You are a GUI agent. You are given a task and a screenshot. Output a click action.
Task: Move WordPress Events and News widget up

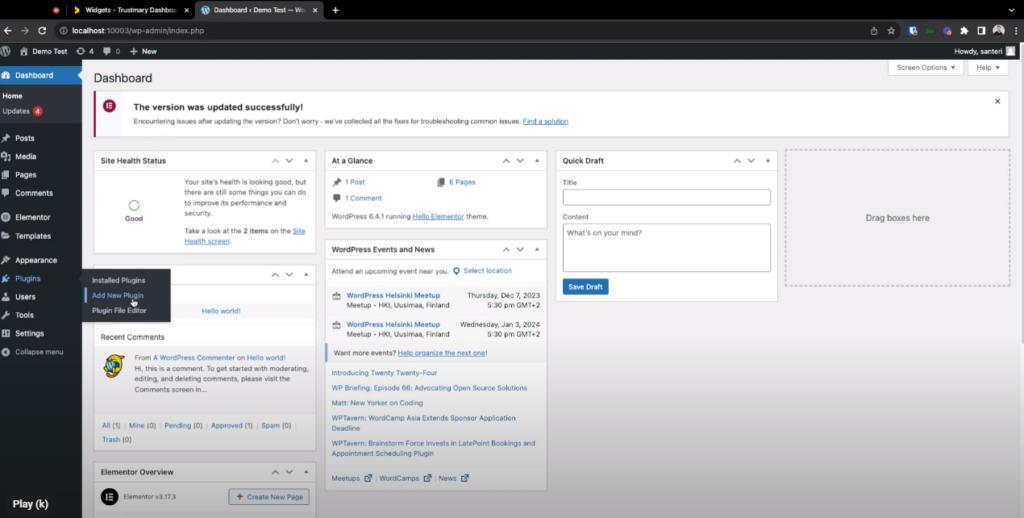tap(506, 250)
